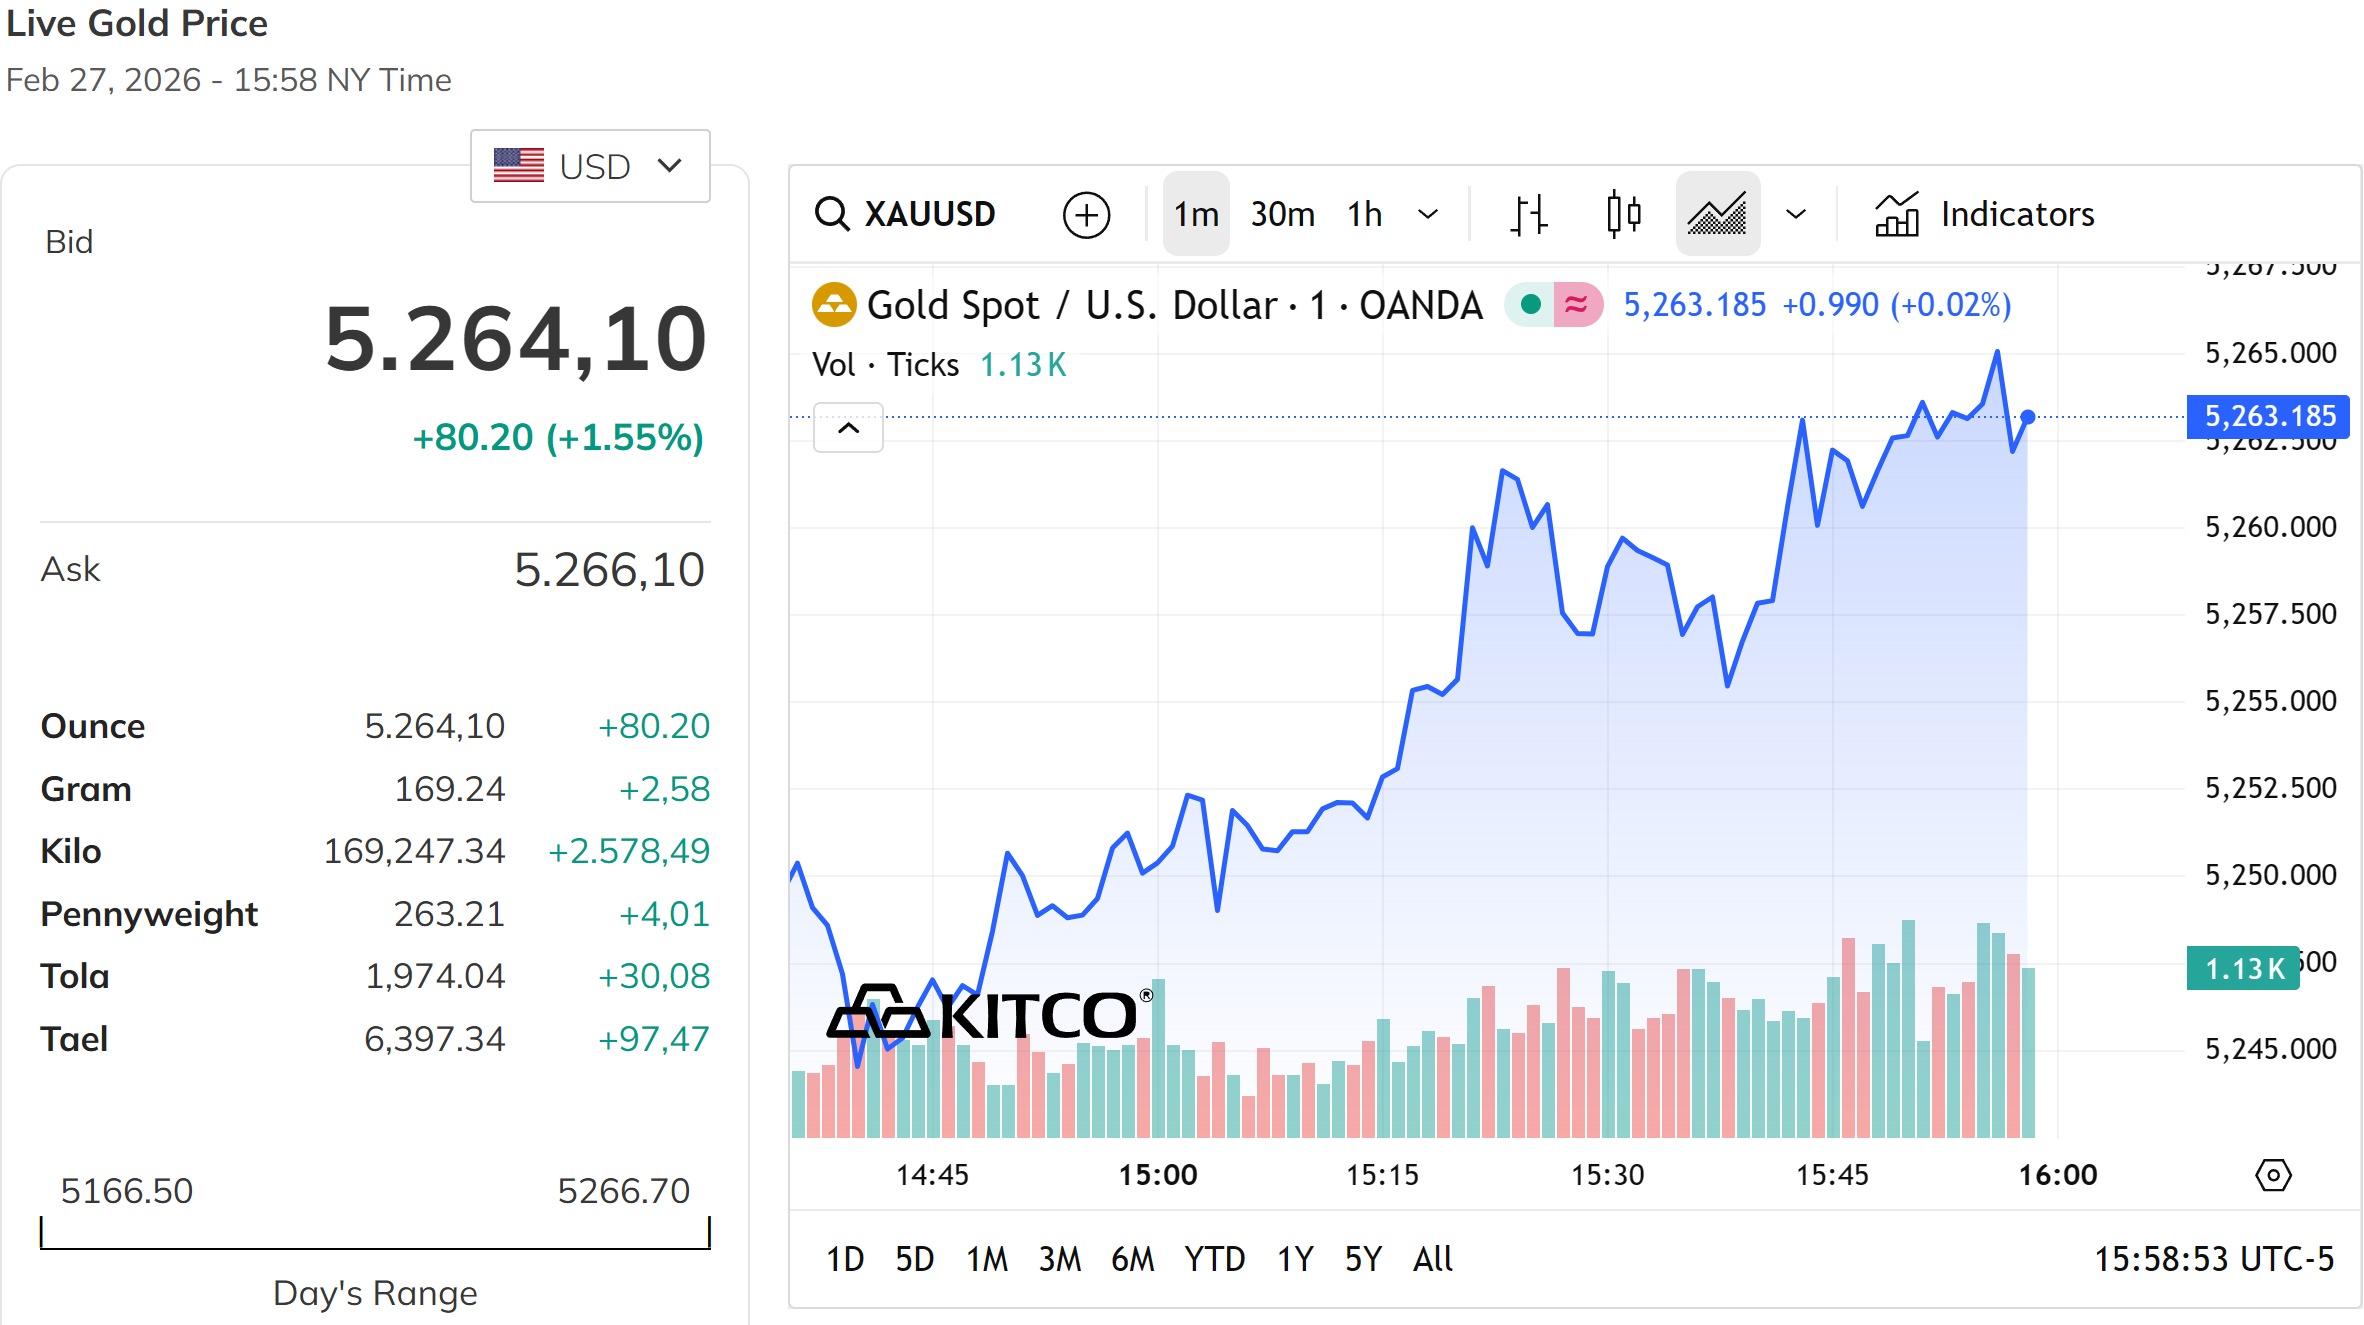The height and width of the screenshot is (1325, 2364).
Task: Select the bars chart style icon
Action: coord(1529,215)
